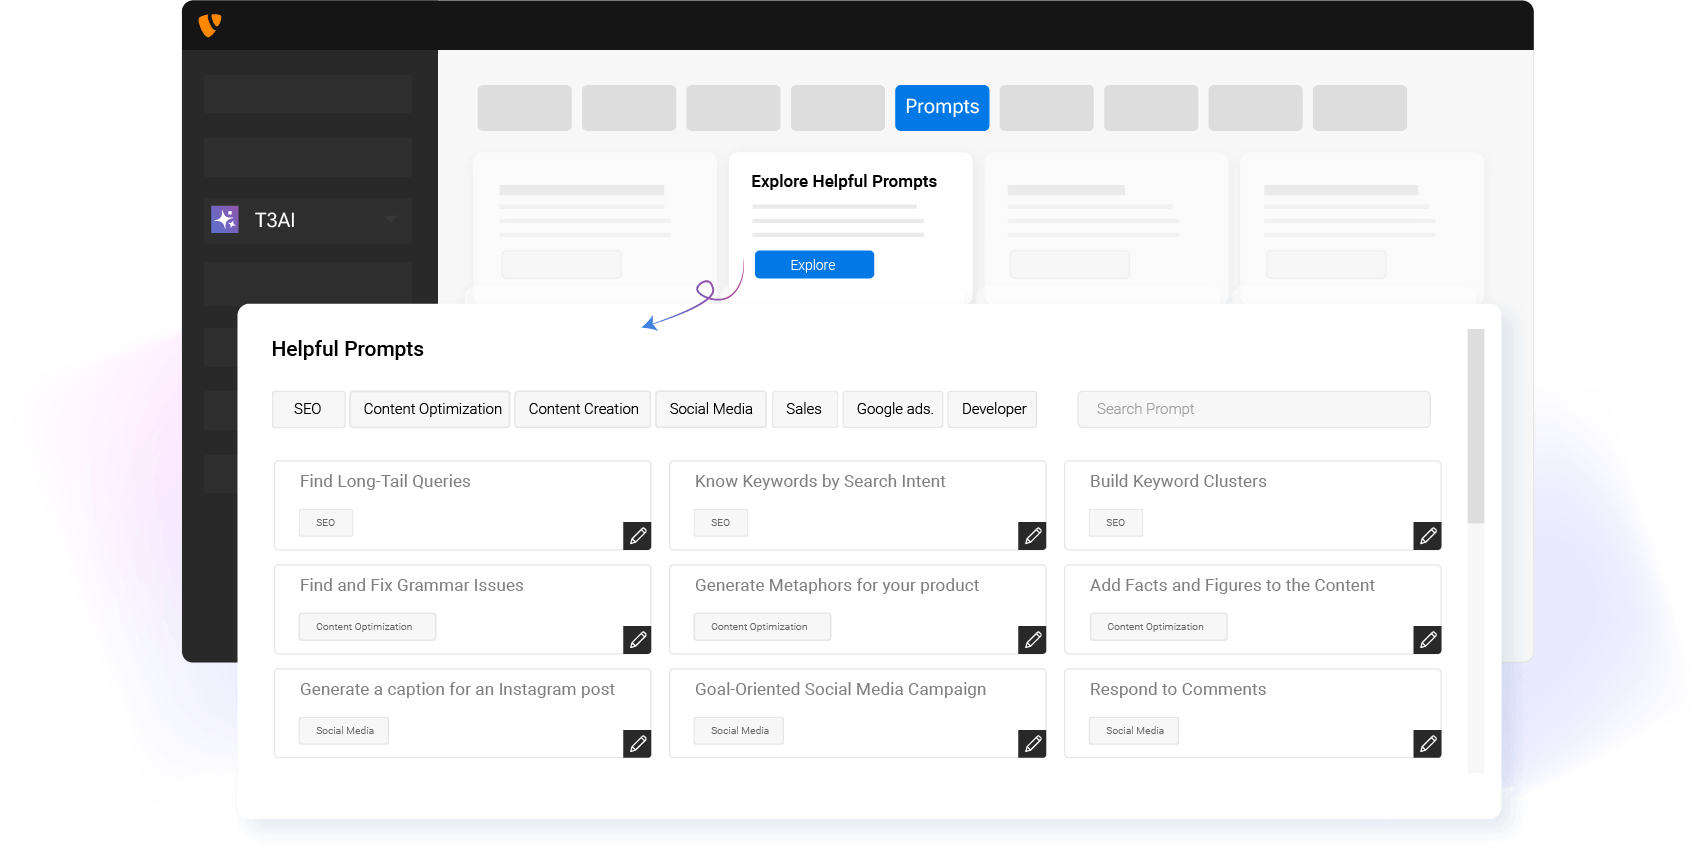Select the Social Media filter

pos(710,409)
